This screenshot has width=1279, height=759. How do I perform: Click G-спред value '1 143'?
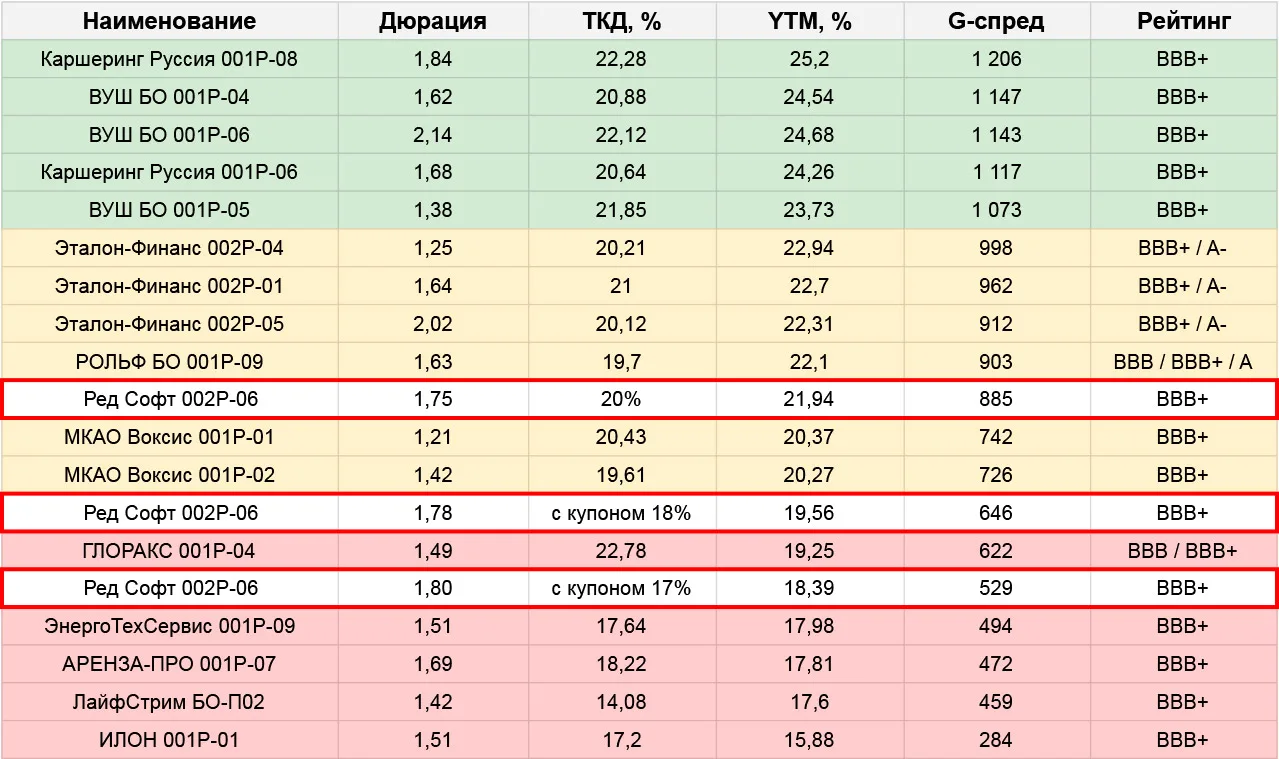[x=997, y=135]
